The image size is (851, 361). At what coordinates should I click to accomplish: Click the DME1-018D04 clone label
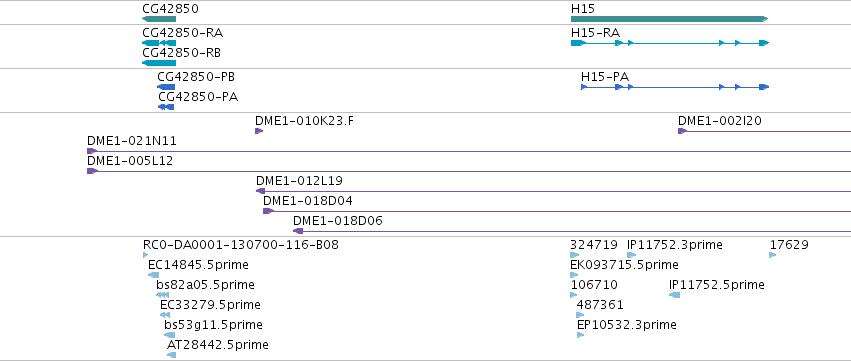click(x=308, y=201)
